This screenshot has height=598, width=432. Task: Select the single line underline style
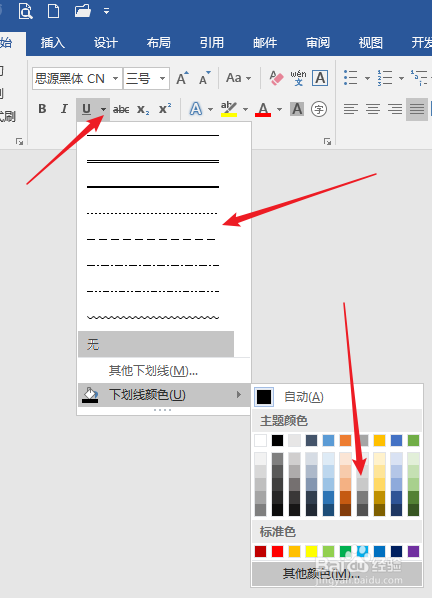click(153, 135)
